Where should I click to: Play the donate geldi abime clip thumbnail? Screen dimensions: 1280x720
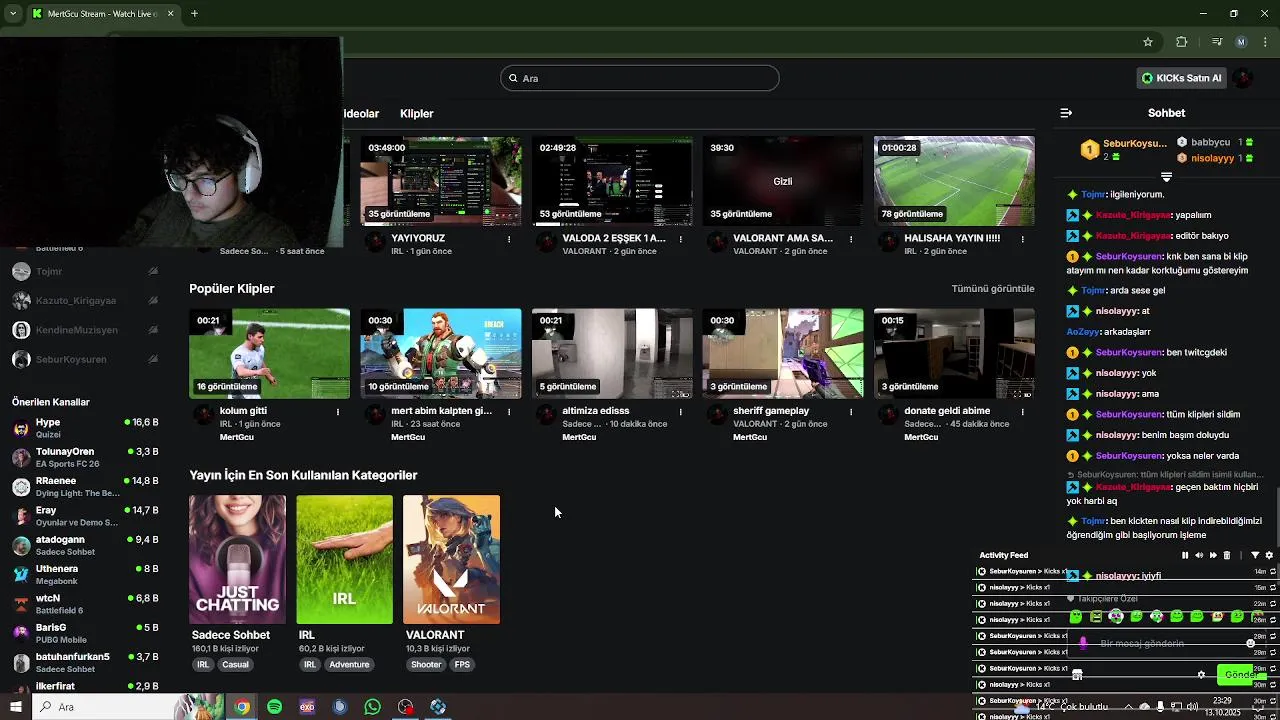click(954, 353)
